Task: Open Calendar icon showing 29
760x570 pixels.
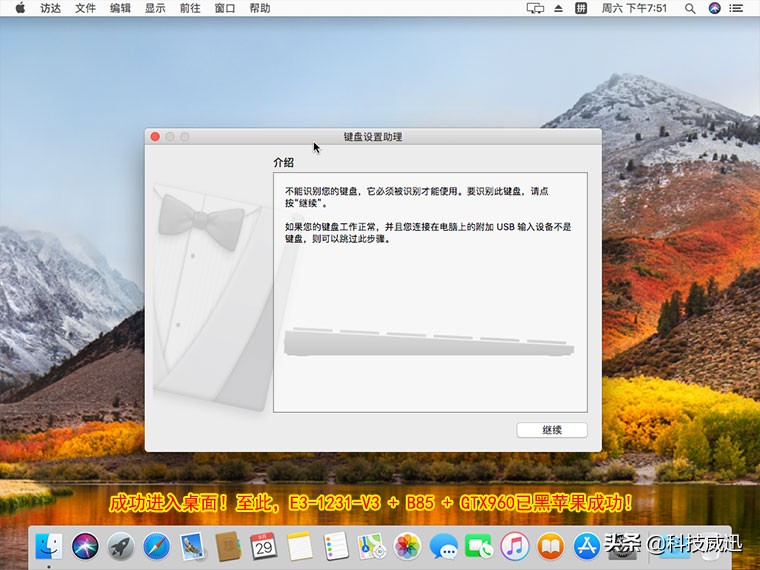Action: 264,546
